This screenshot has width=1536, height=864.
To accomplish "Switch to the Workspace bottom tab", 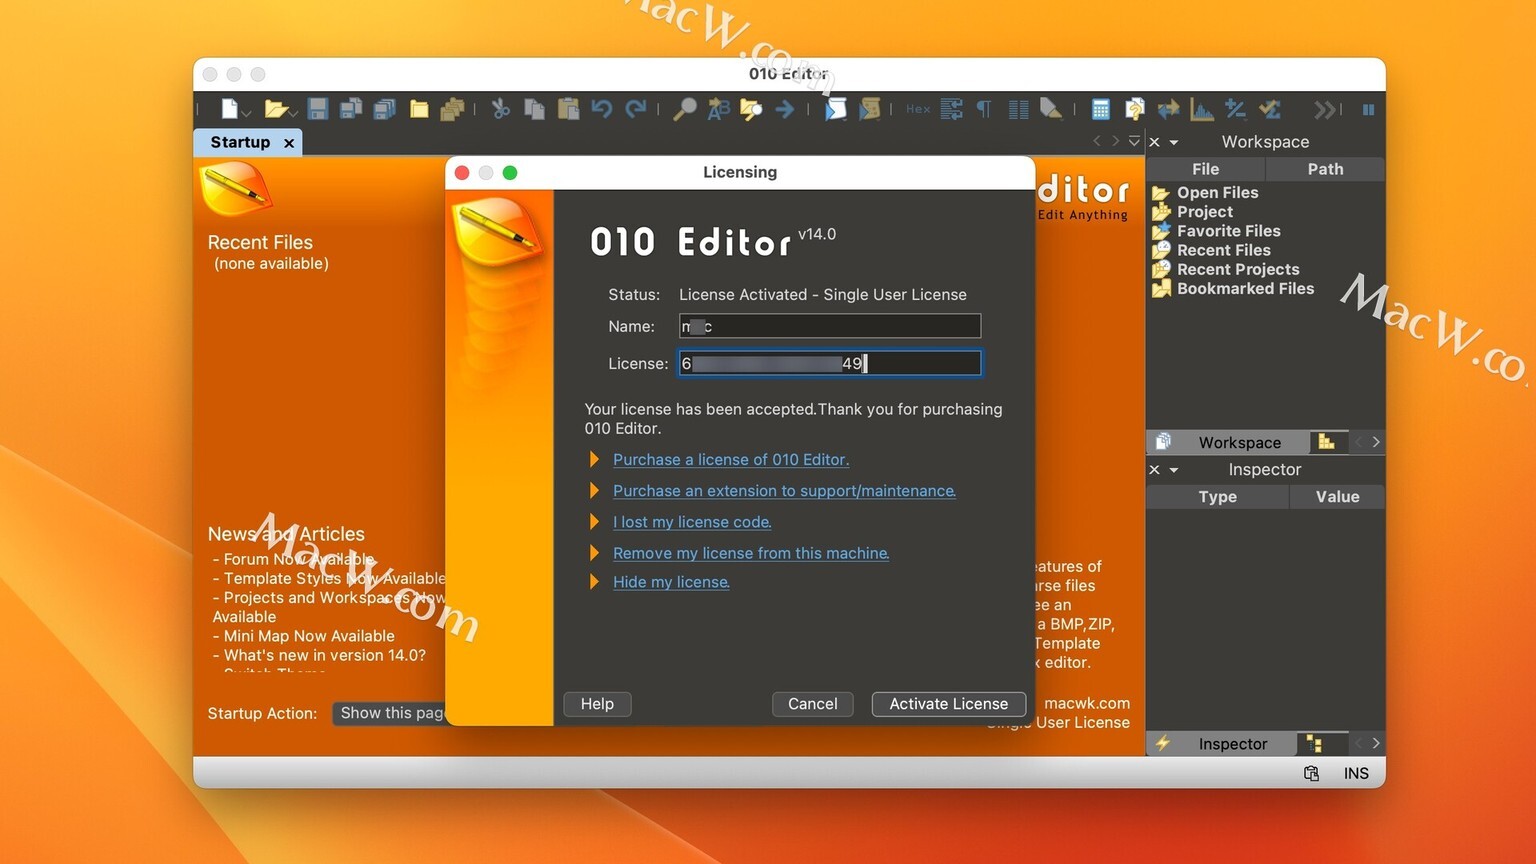I will click(x=1228, y=442).
